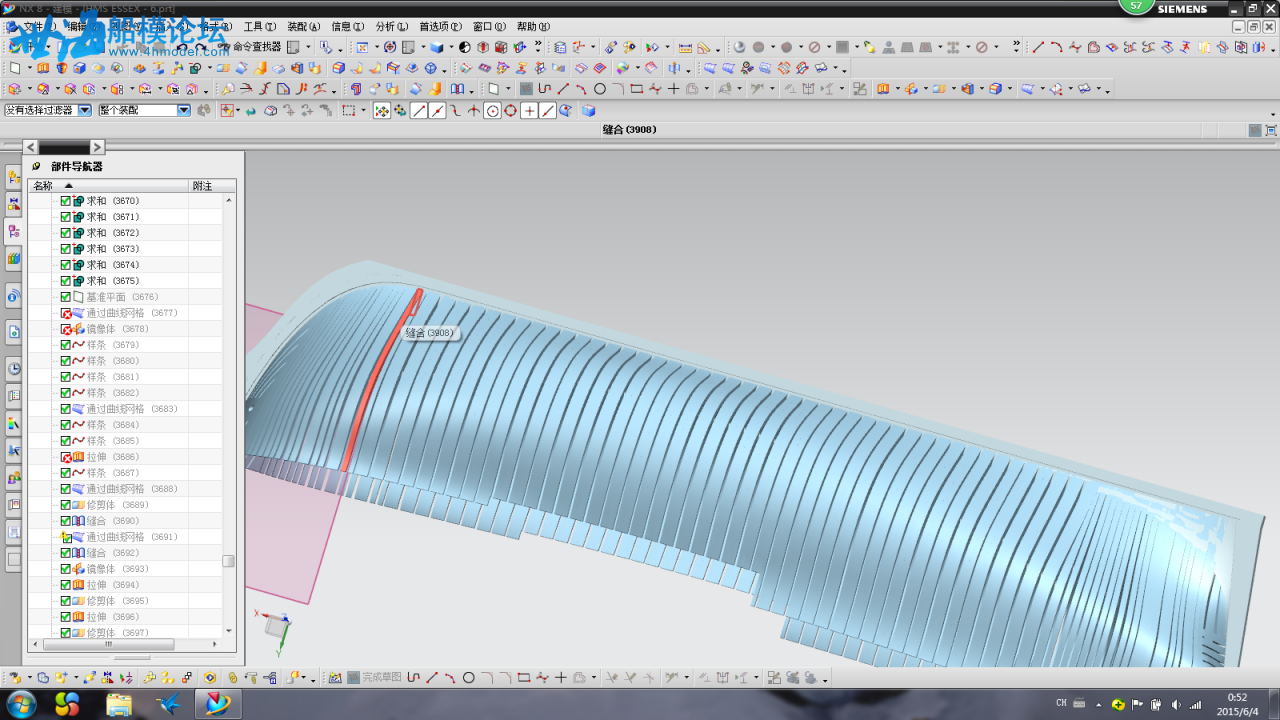The image size is (1280, 720).
Task: Click the plus point icon in third toolbar
Action: pyautogui.click(x=673, y=89)
